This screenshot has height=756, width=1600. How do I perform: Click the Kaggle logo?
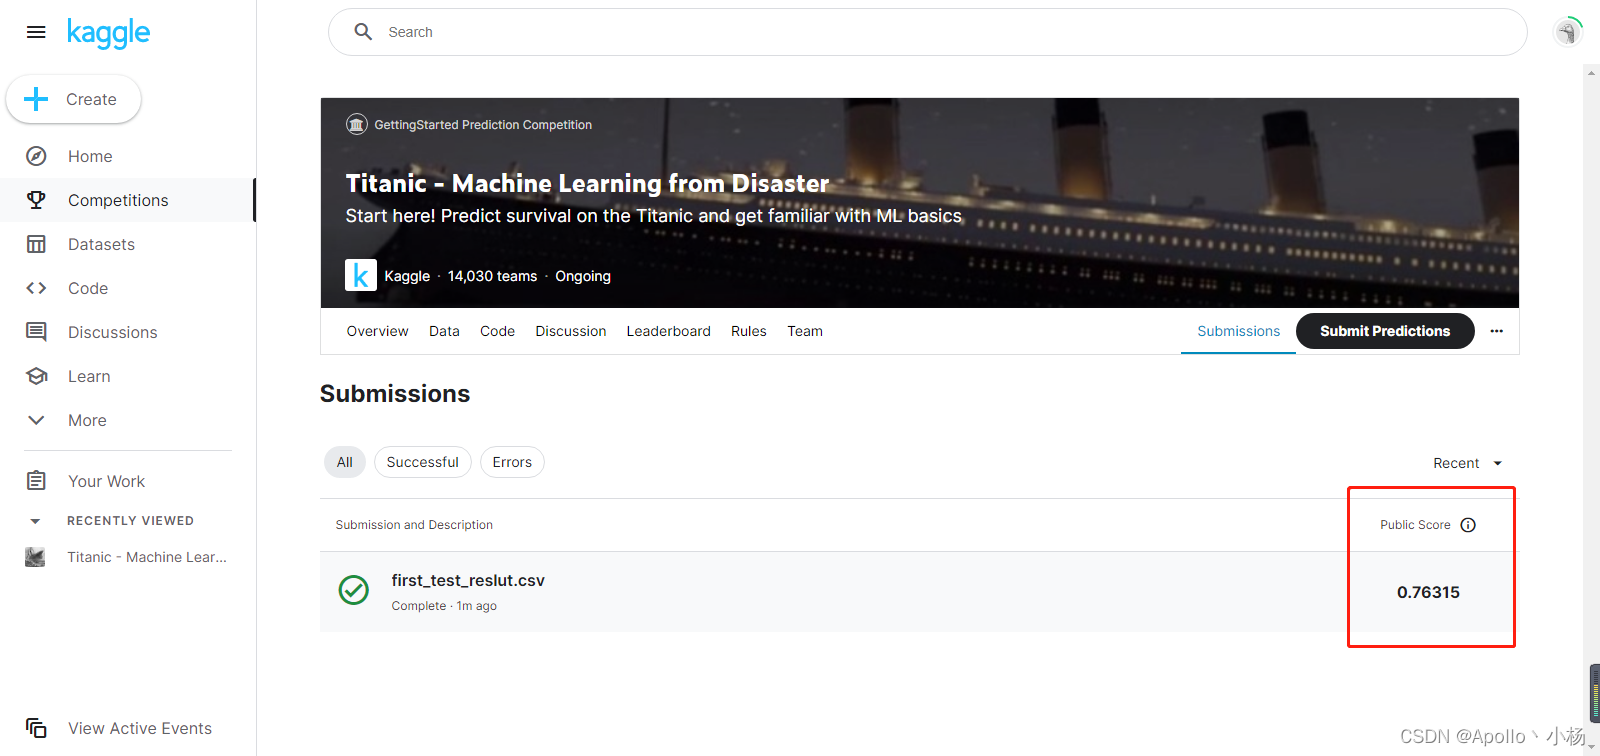tap(108, 33)
